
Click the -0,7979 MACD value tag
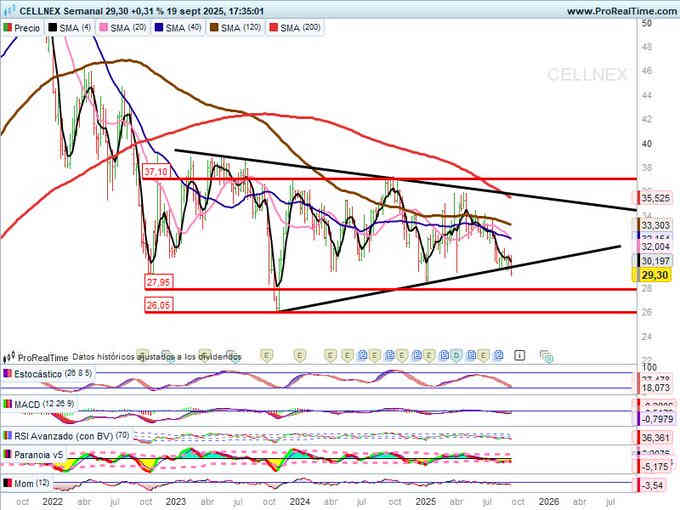[655, 419]
